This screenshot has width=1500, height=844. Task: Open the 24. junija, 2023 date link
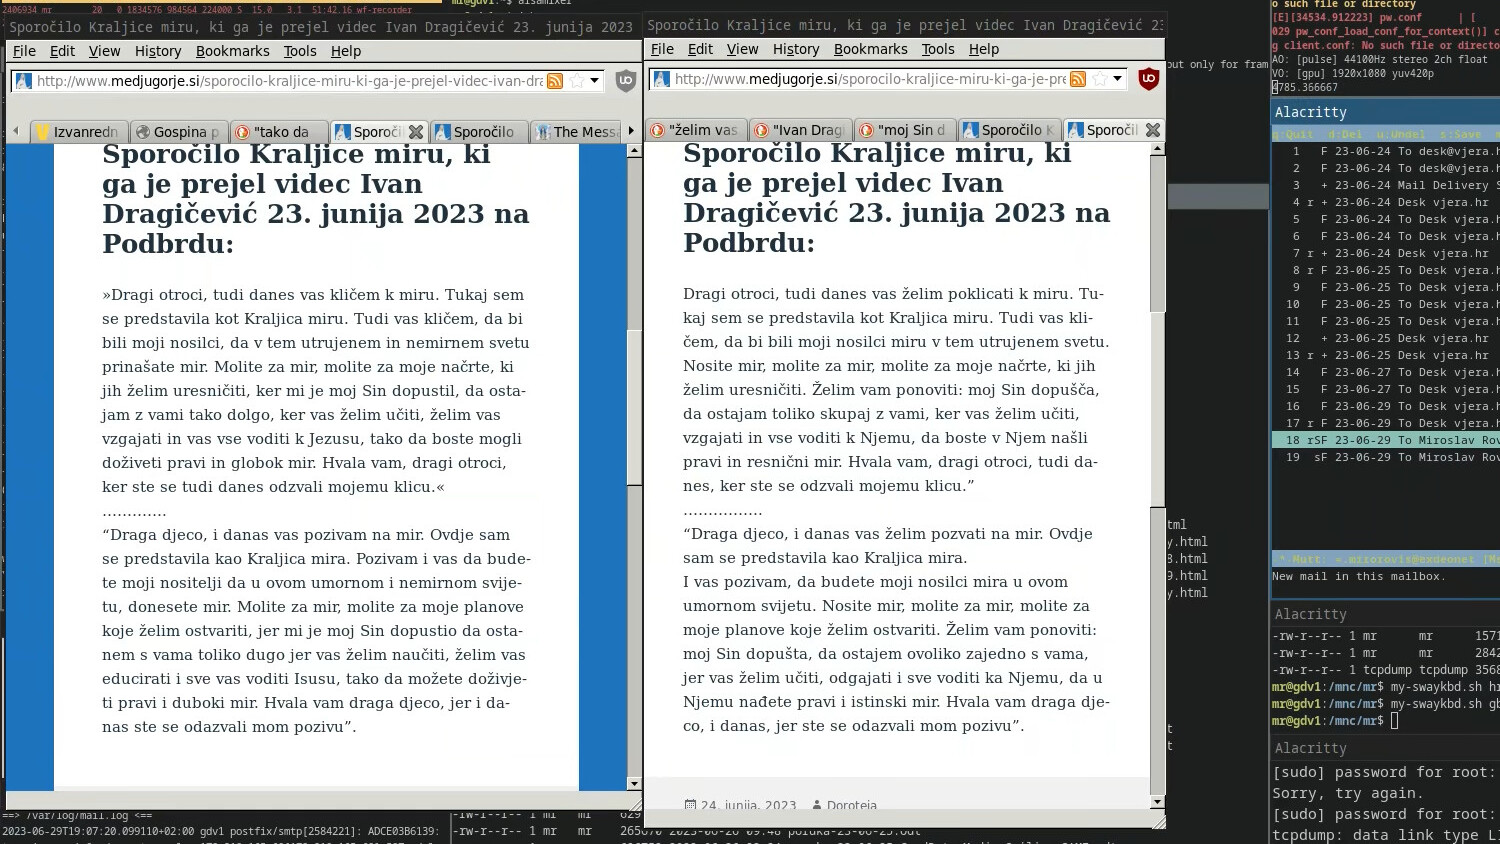click(748, 805)
